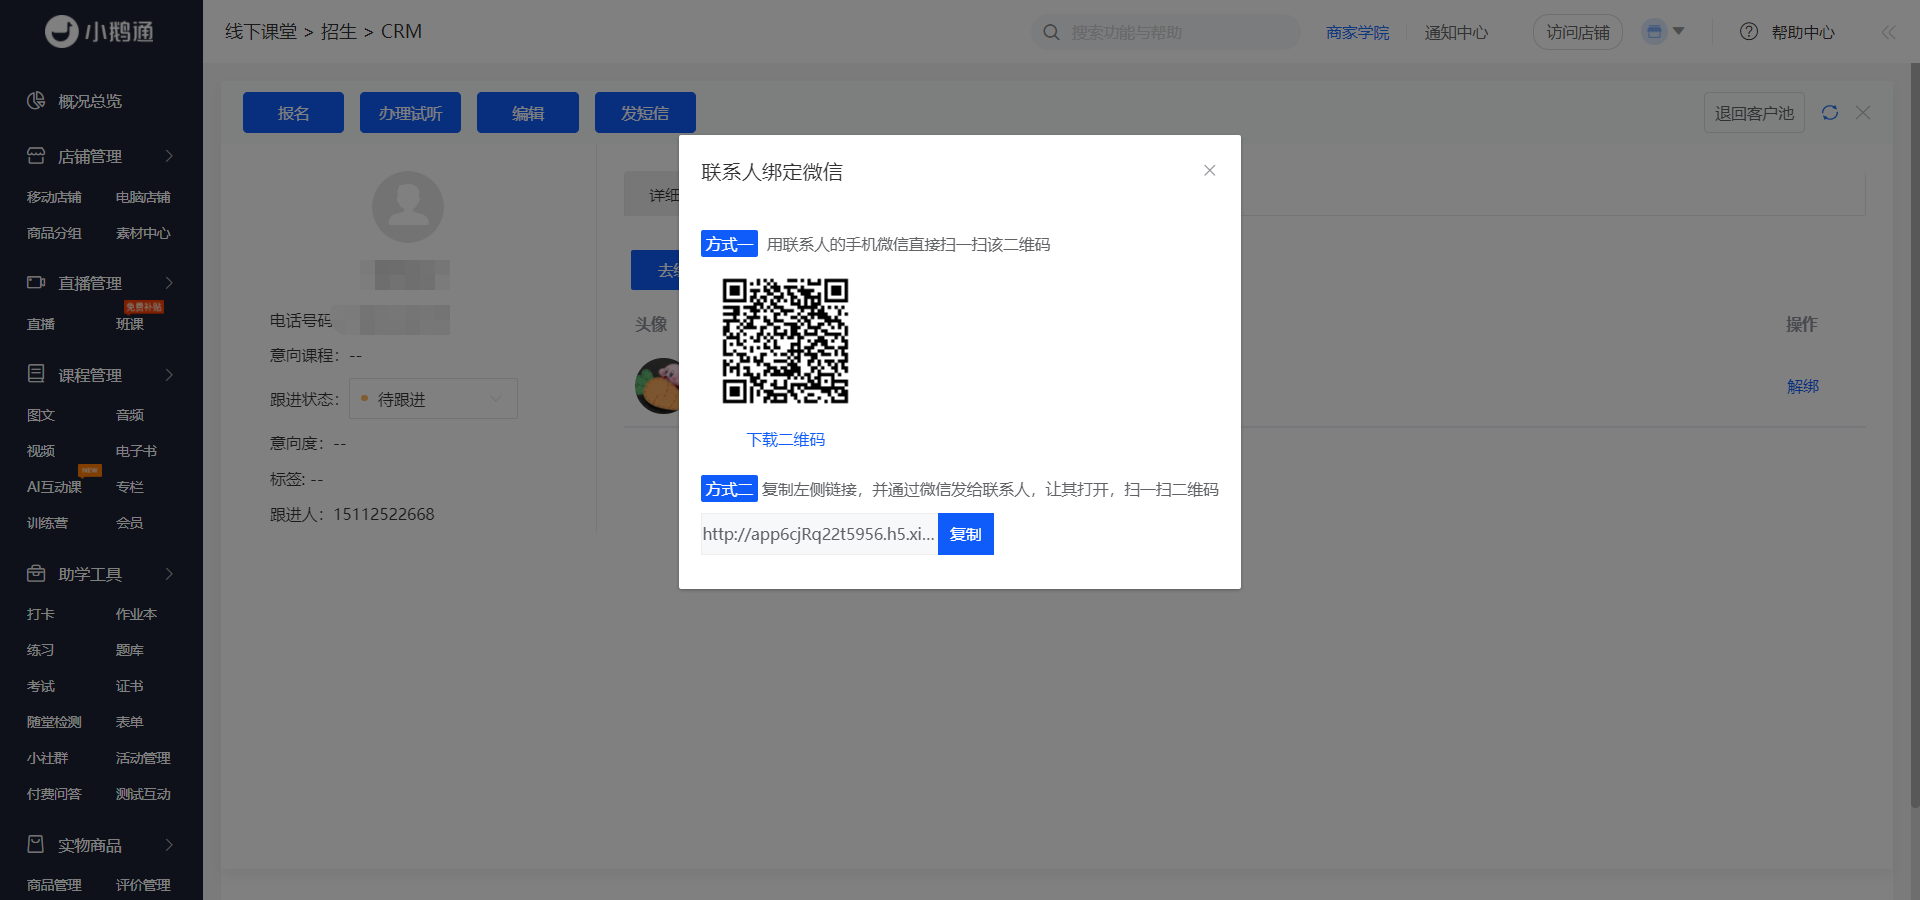Image resolution: width=1920 pixels, height=900 pixels.
Task: Click the 店铺管理 shop icon
Action: click(x=36, y=156)
